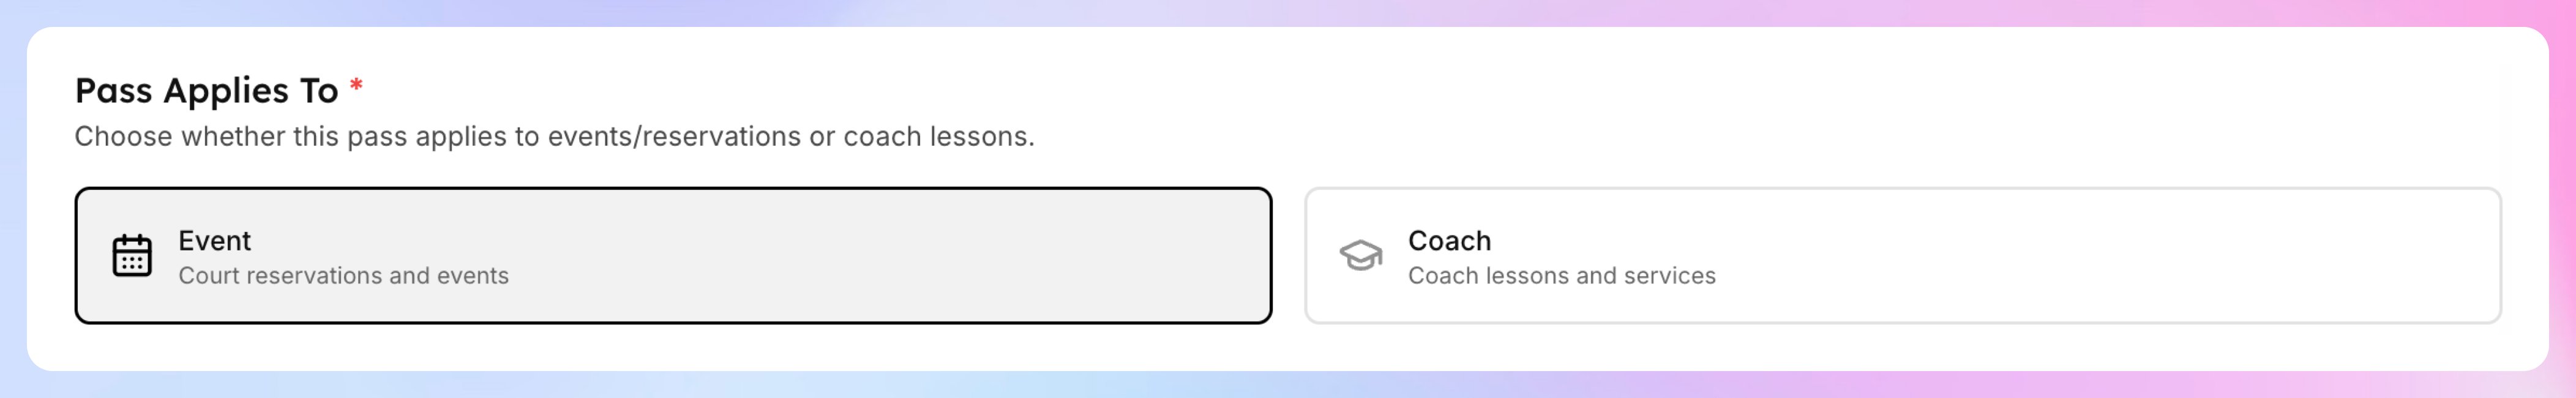
Task: Choose Event reservations as pass type
Action: (x=672, y=256)
